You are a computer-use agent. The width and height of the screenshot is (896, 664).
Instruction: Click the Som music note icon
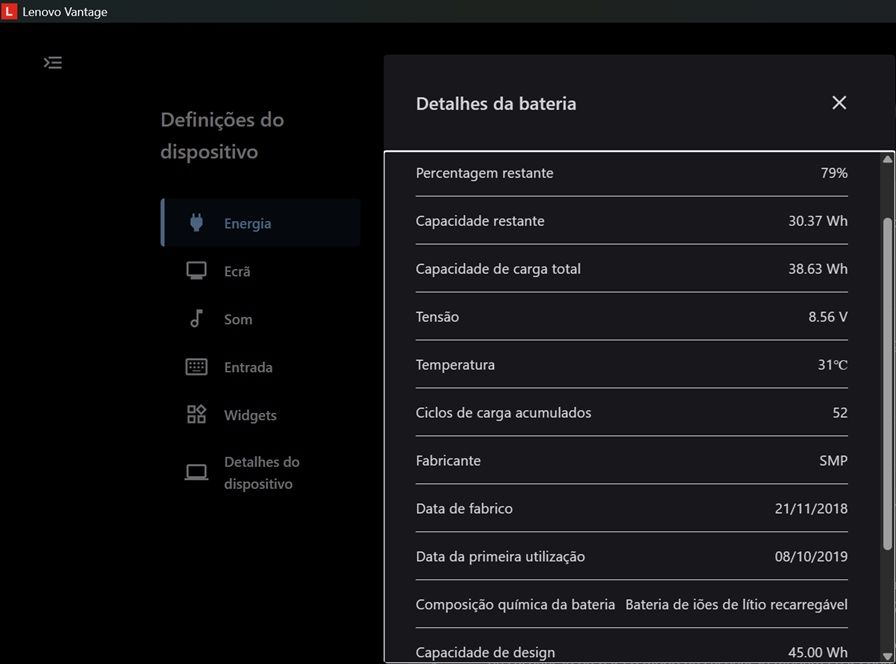pyautogui.click(x=196, y=318)
